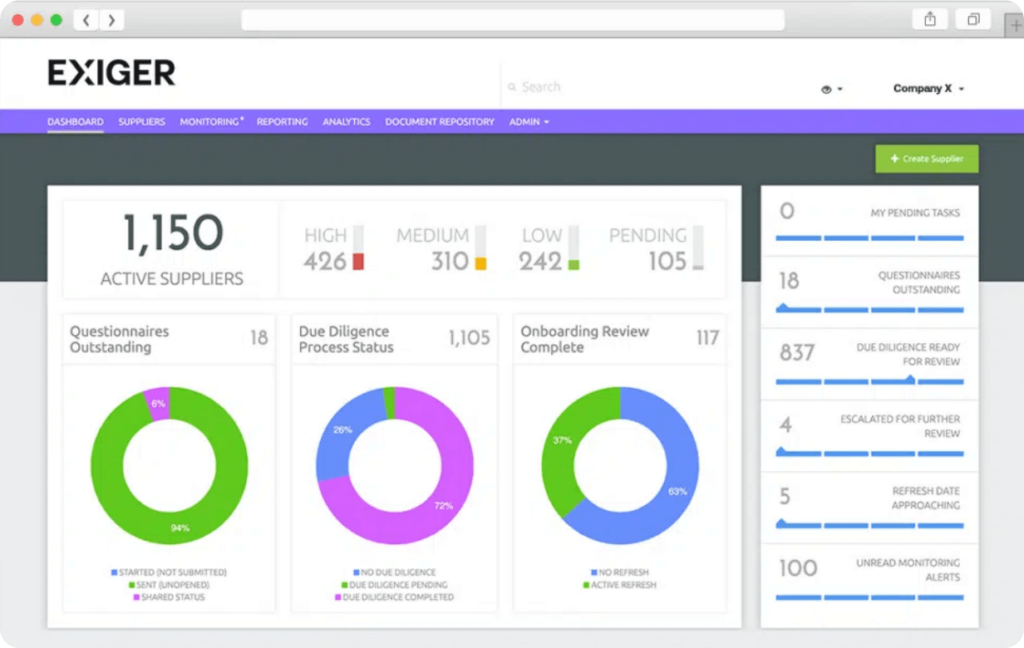Screen dimensions: 1024x648
Task: Click the browser share icon
Action: 930,20
